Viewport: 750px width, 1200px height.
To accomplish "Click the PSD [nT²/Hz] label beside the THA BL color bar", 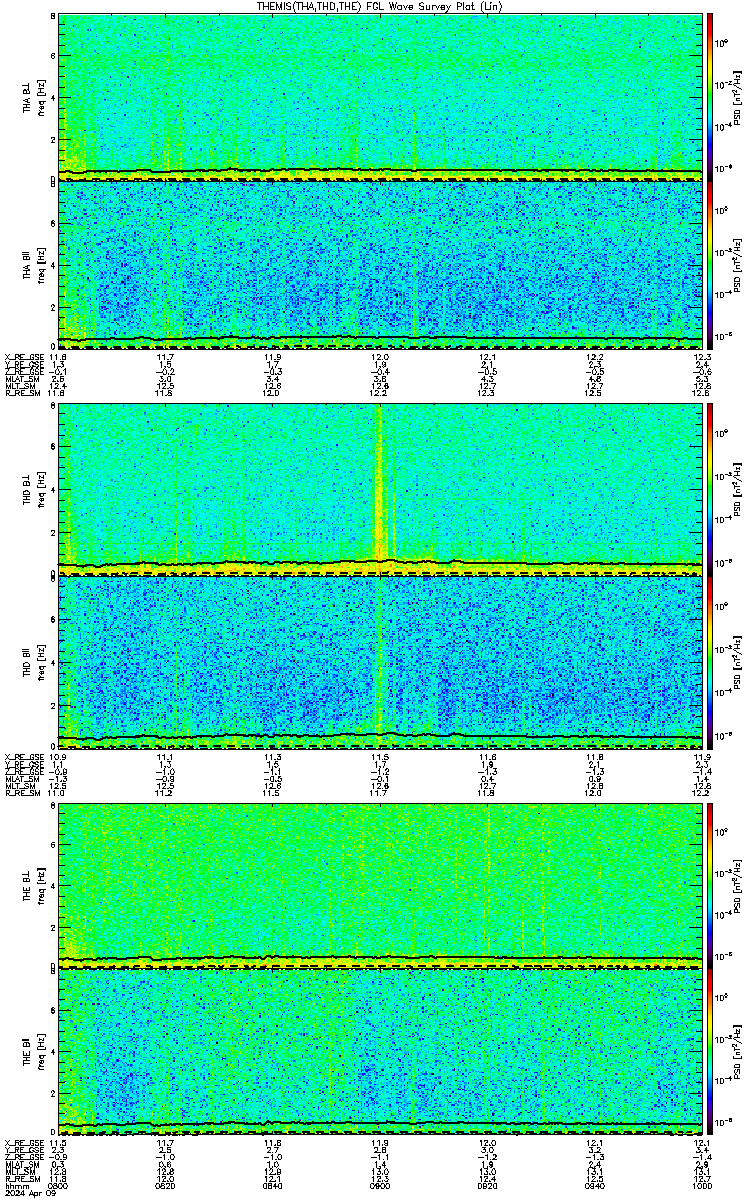I will pos(735,97).
